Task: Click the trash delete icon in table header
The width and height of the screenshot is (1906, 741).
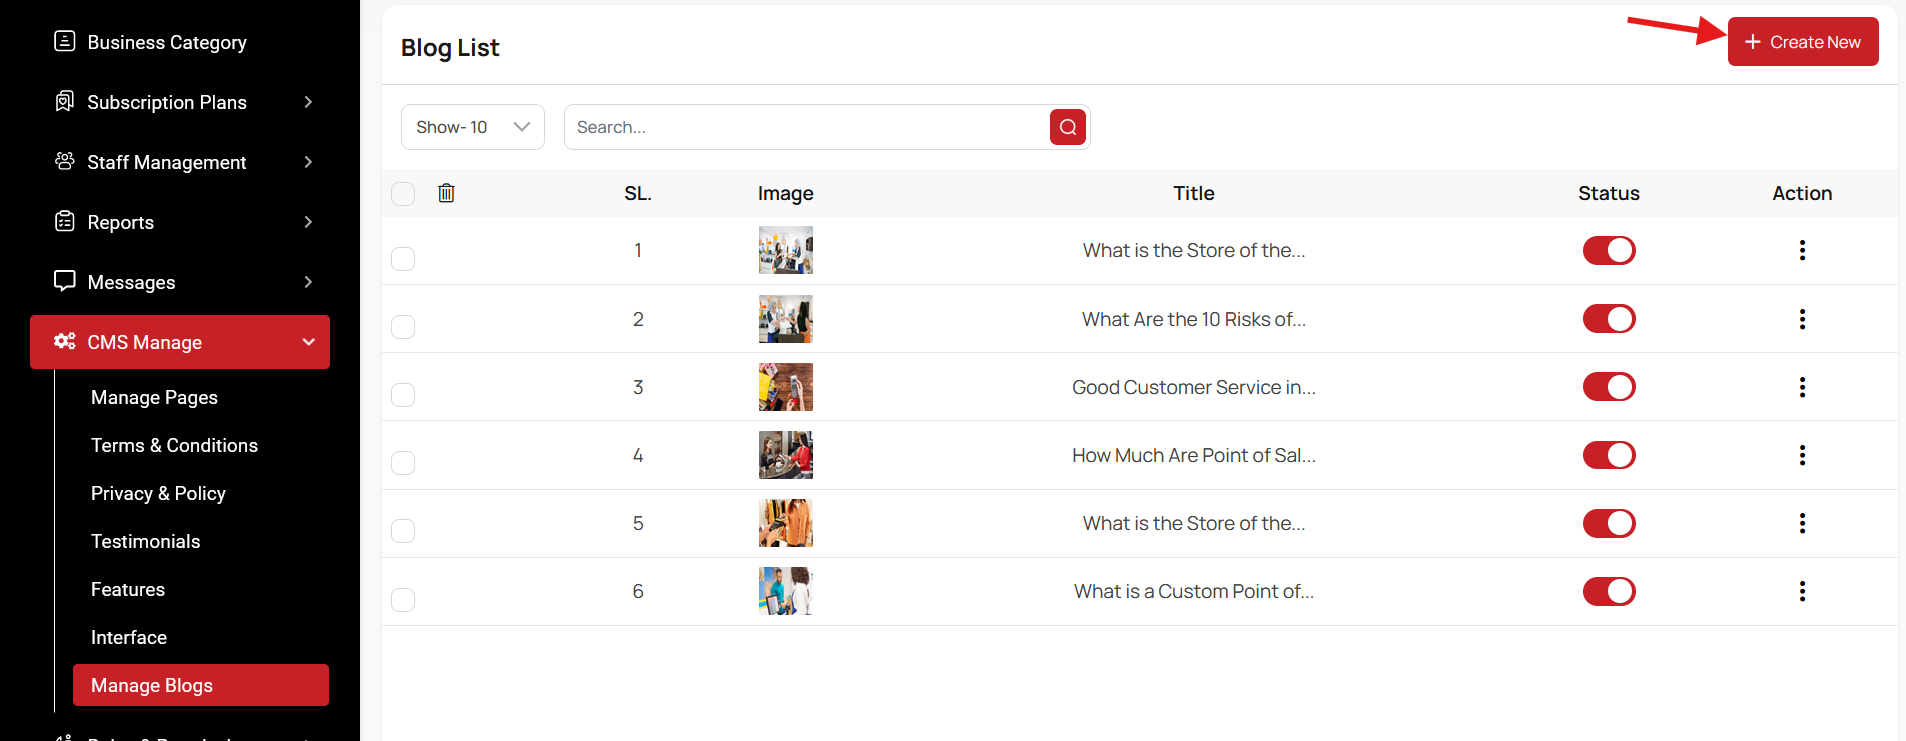Action: click(446, 193)
